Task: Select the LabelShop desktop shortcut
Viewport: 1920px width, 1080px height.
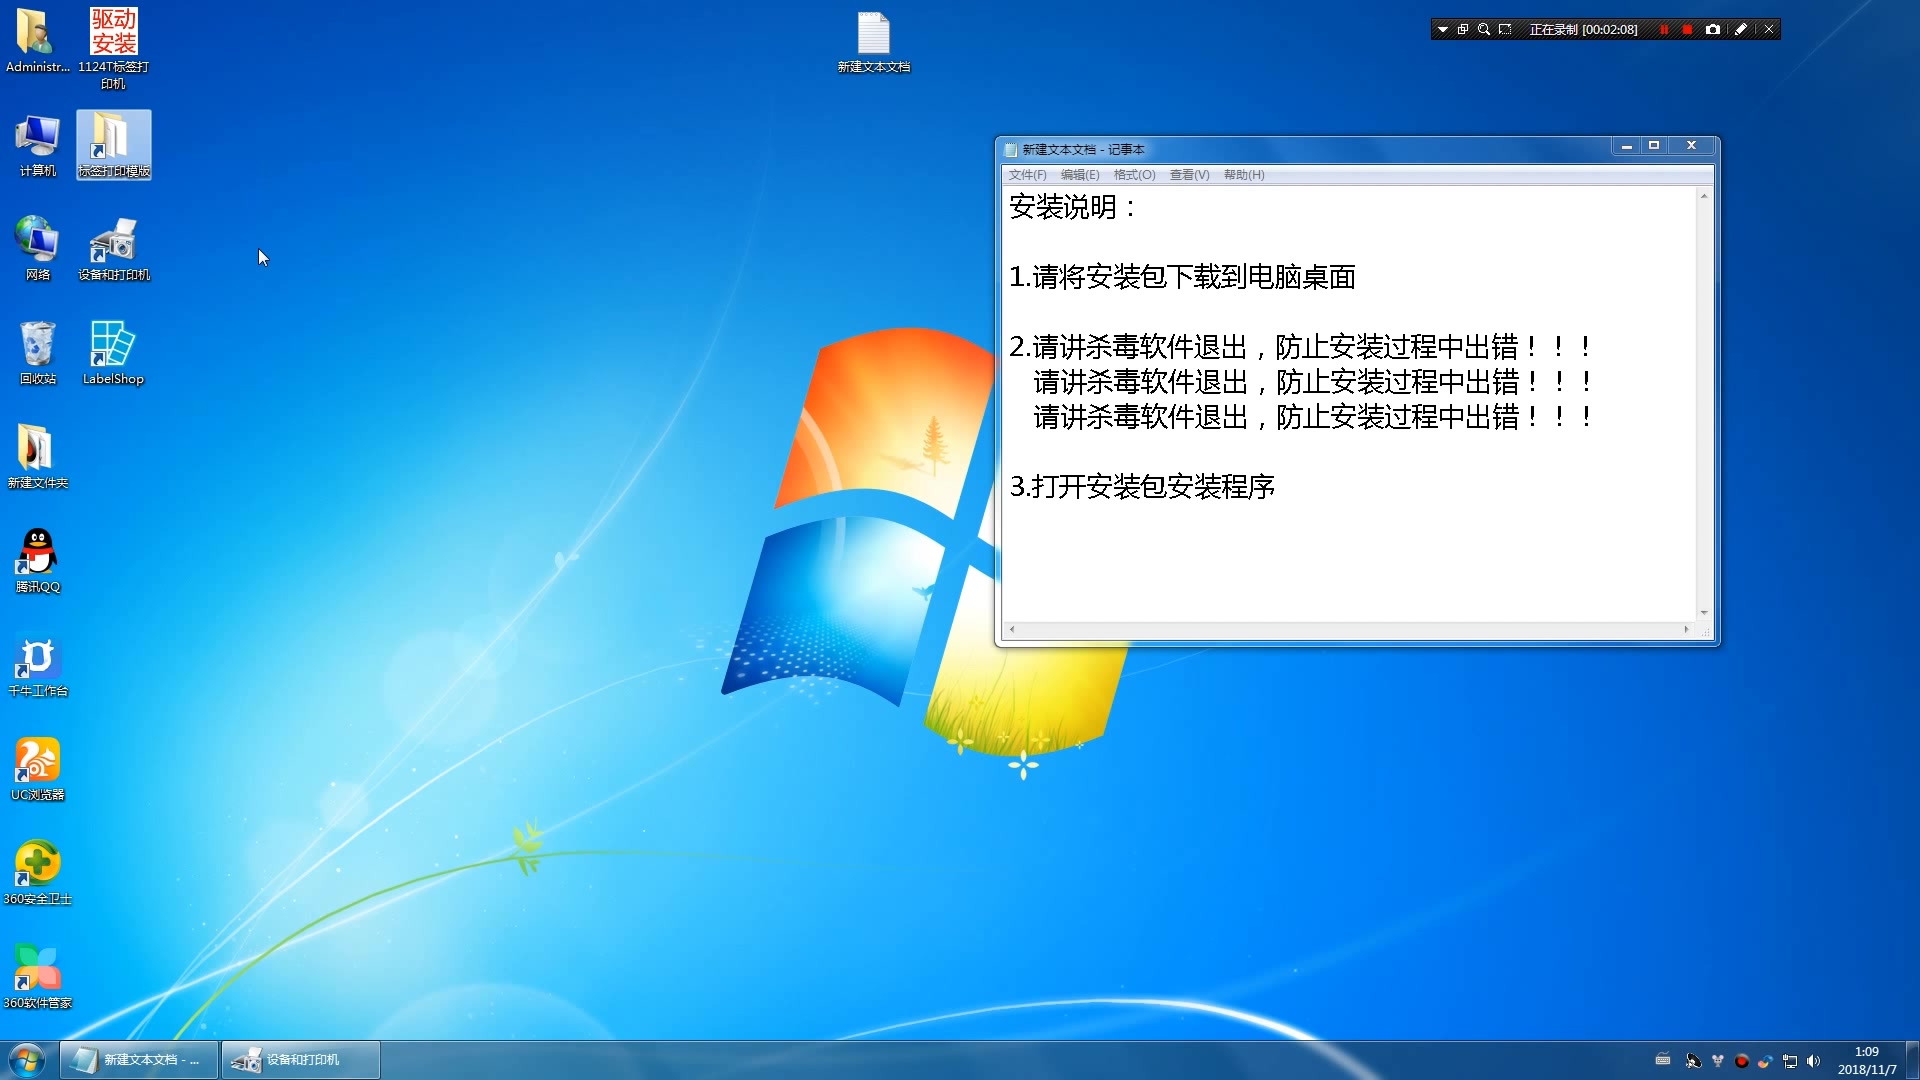Action: pyautogui.click(x=113, y=353)
